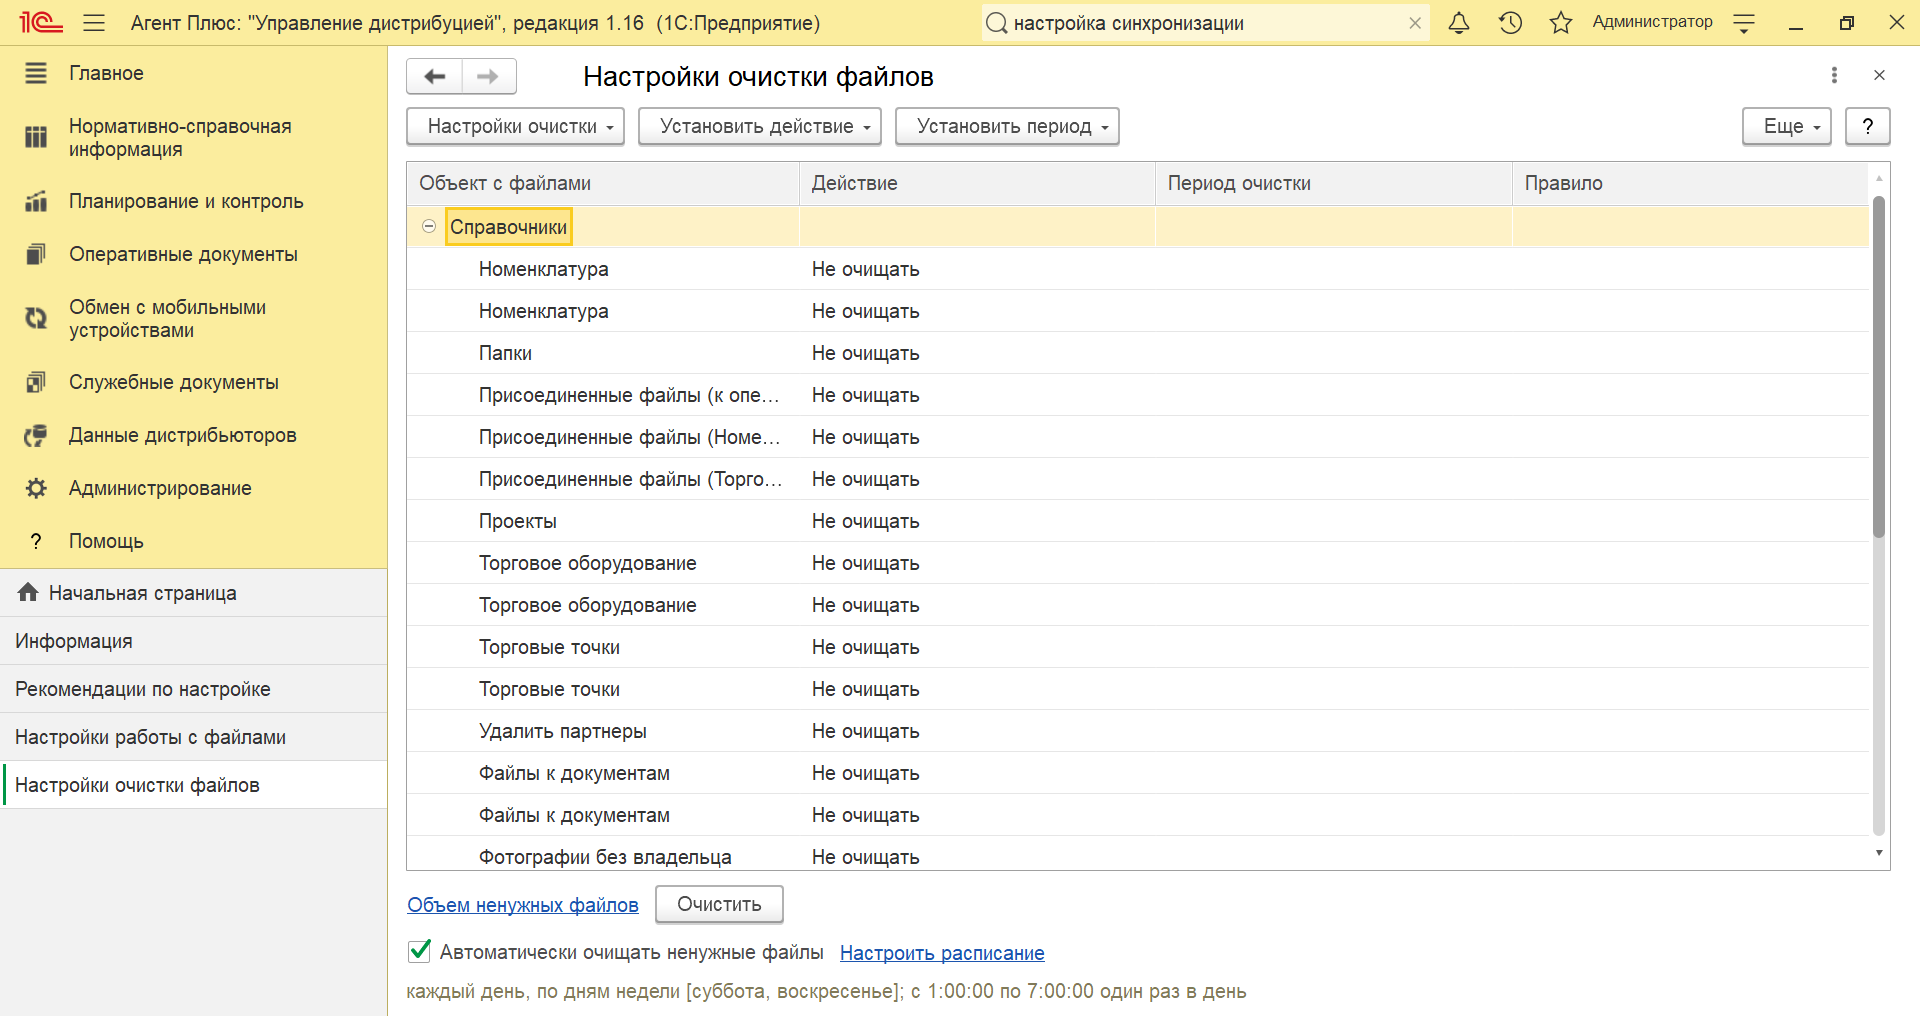Open the hamburger functions menu in title bar

click(x=94, y=22)
